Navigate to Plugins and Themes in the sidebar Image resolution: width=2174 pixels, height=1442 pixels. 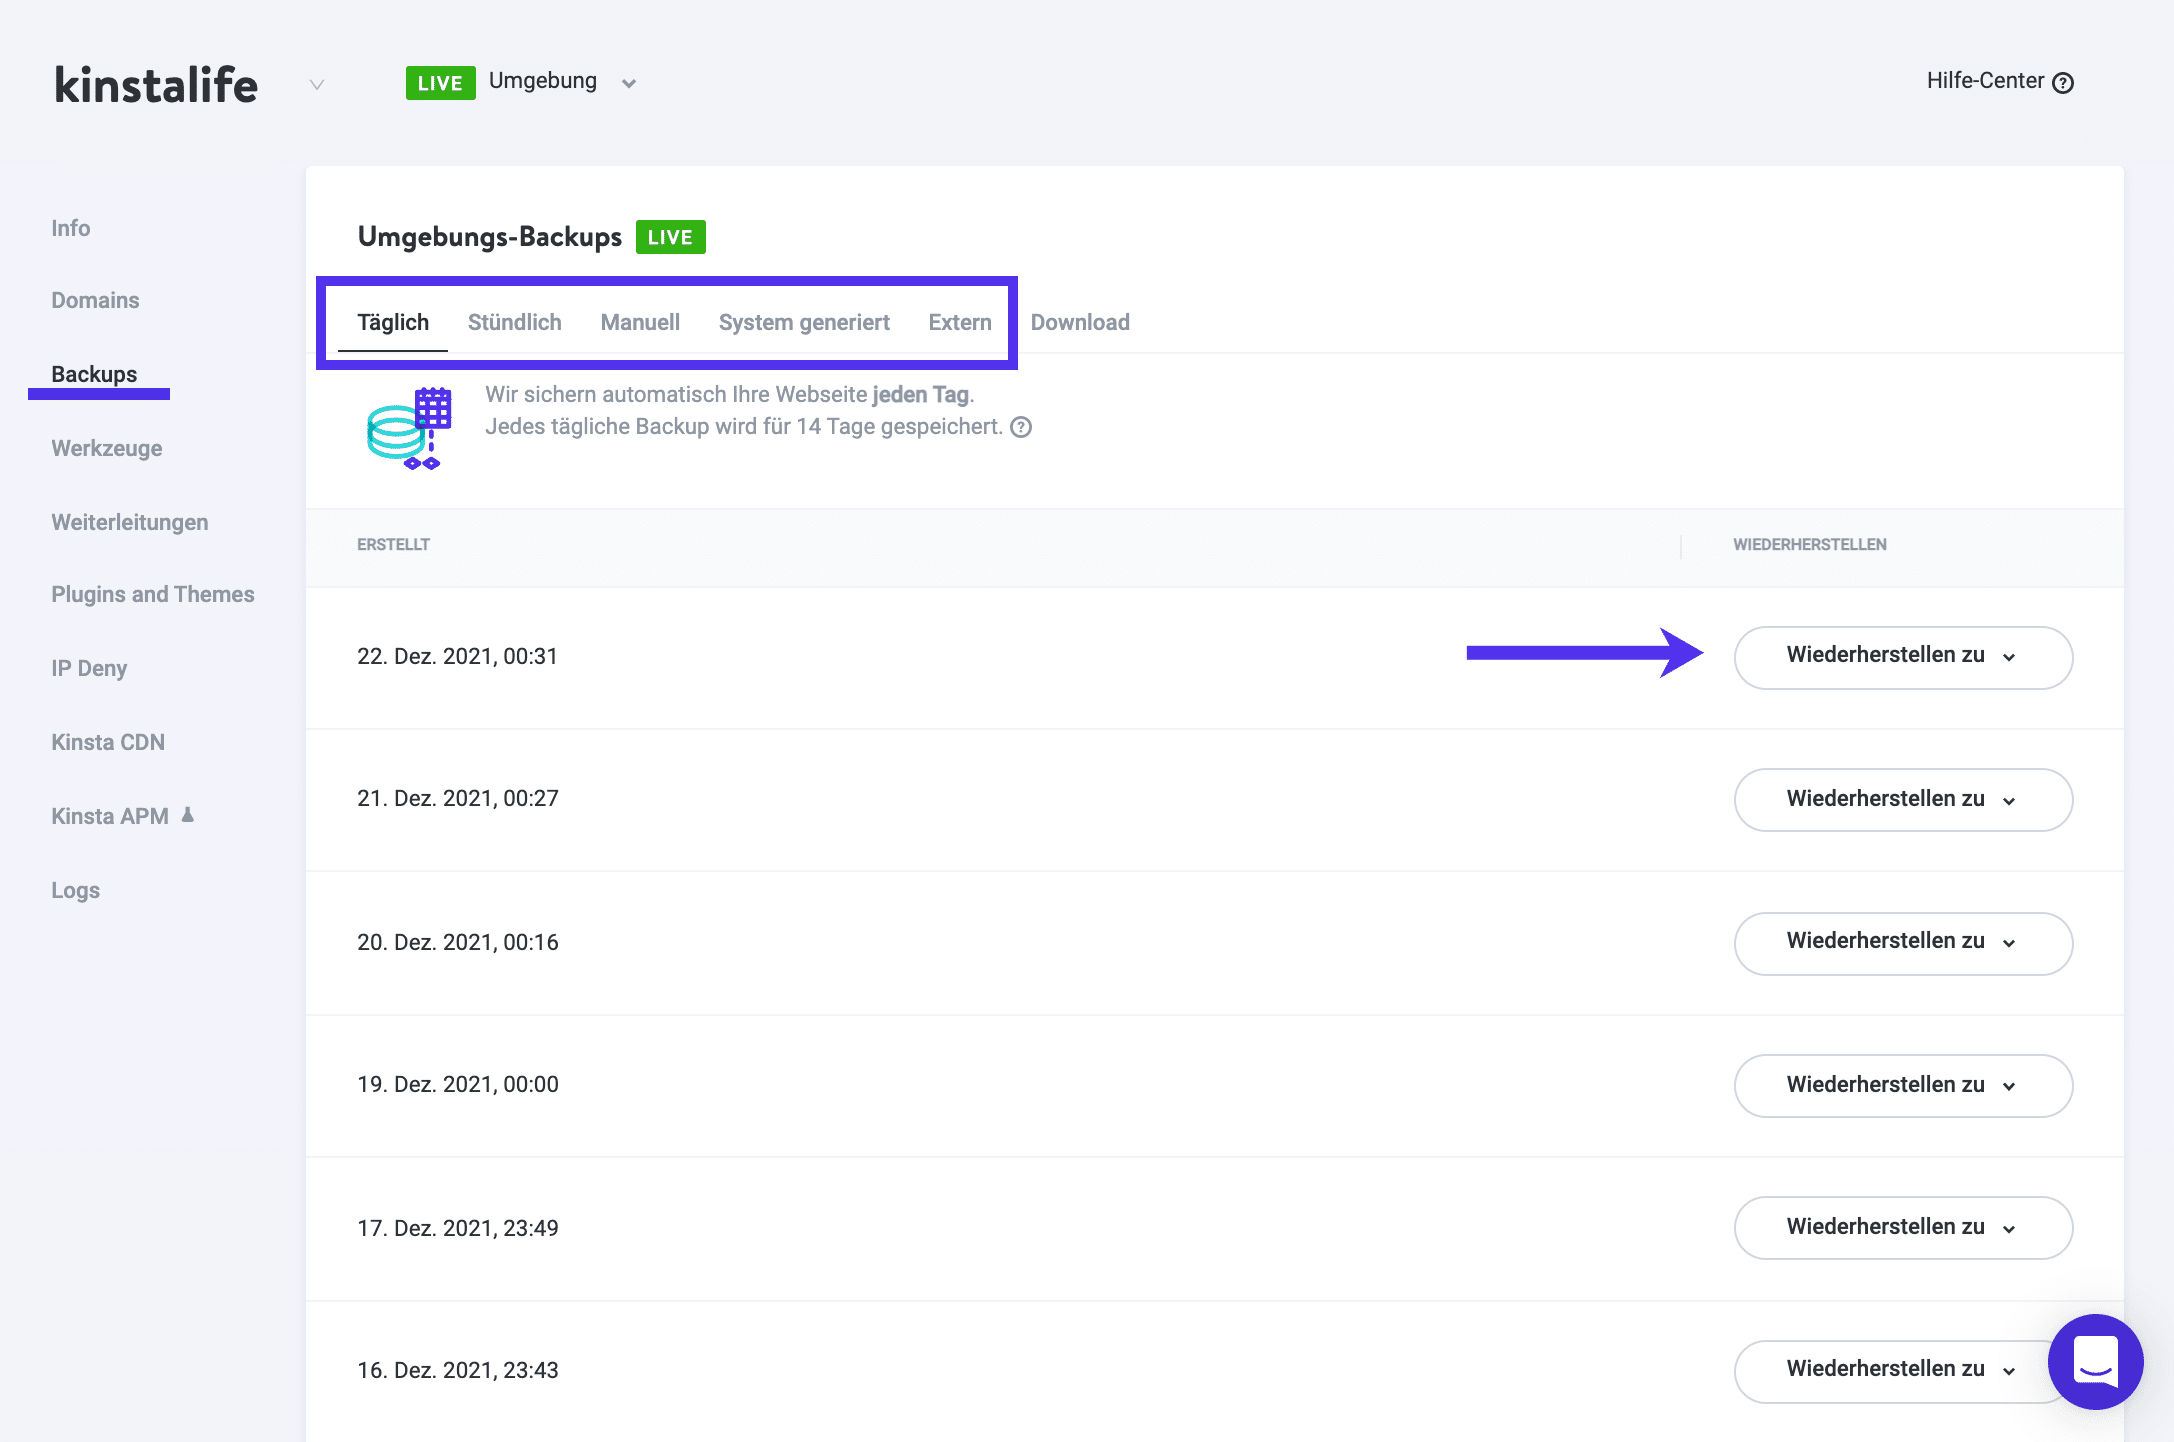pos(152,594)
